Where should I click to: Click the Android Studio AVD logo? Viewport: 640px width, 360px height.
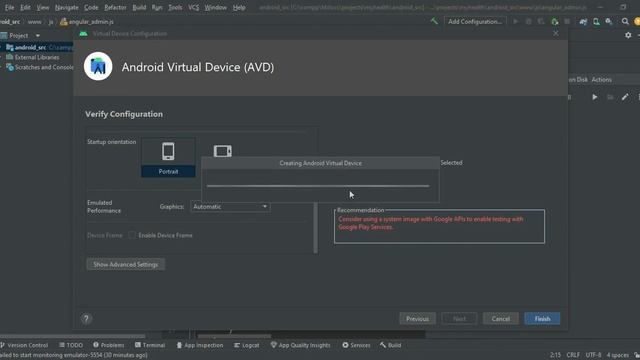(x=98, y=66)
